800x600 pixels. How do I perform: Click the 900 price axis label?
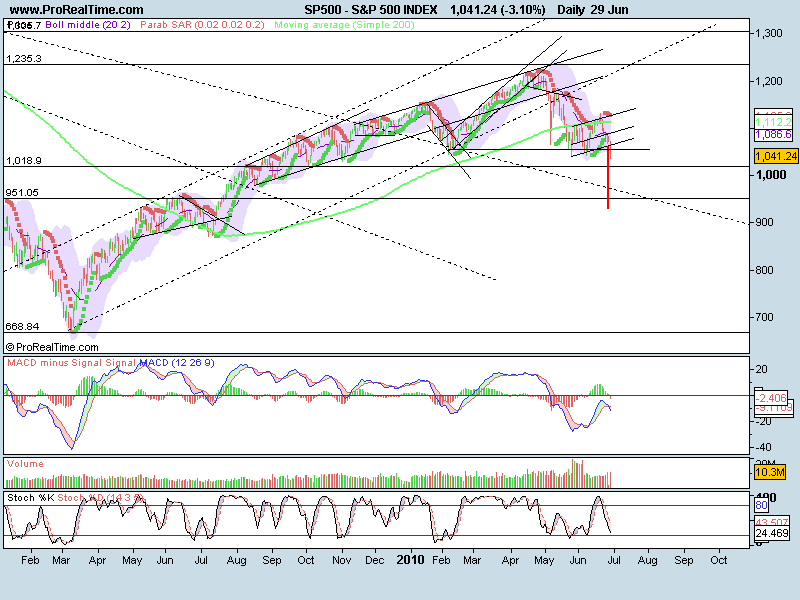pos(764,222)
